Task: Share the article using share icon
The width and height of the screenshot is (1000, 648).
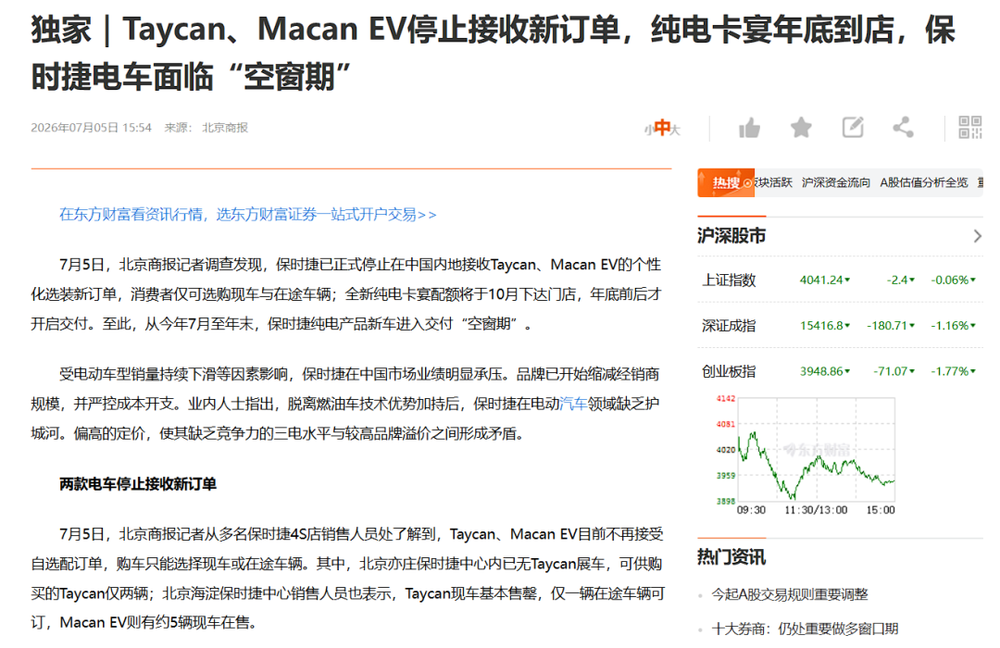Action: click(903, 128)
